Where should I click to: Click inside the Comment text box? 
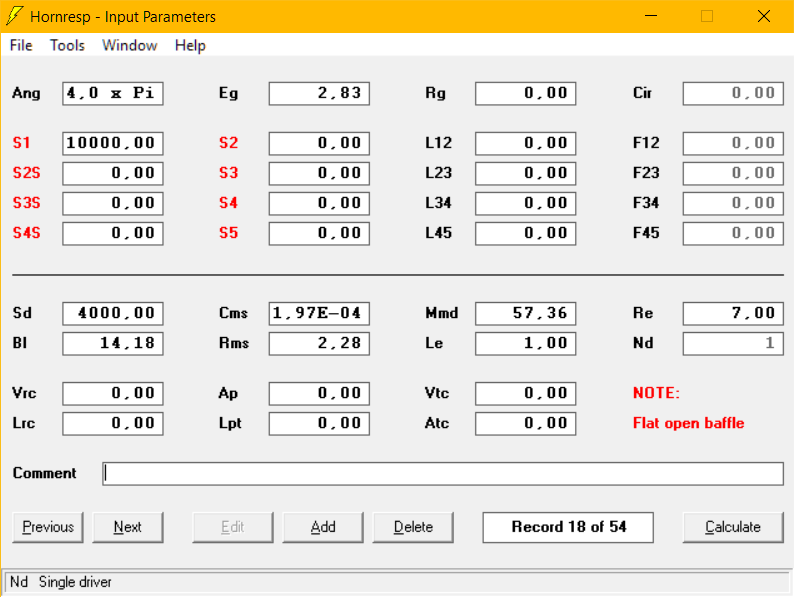[443, 473]
